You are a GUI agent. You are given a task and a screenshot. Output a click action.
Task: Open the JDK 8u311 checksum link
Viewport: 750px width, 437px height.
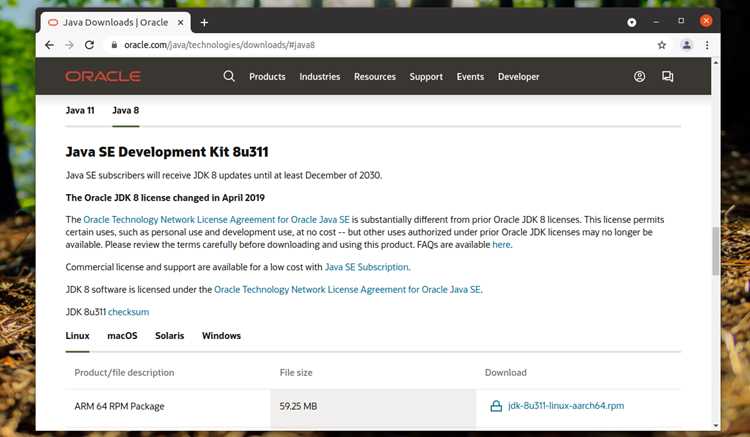coord(128,312)
